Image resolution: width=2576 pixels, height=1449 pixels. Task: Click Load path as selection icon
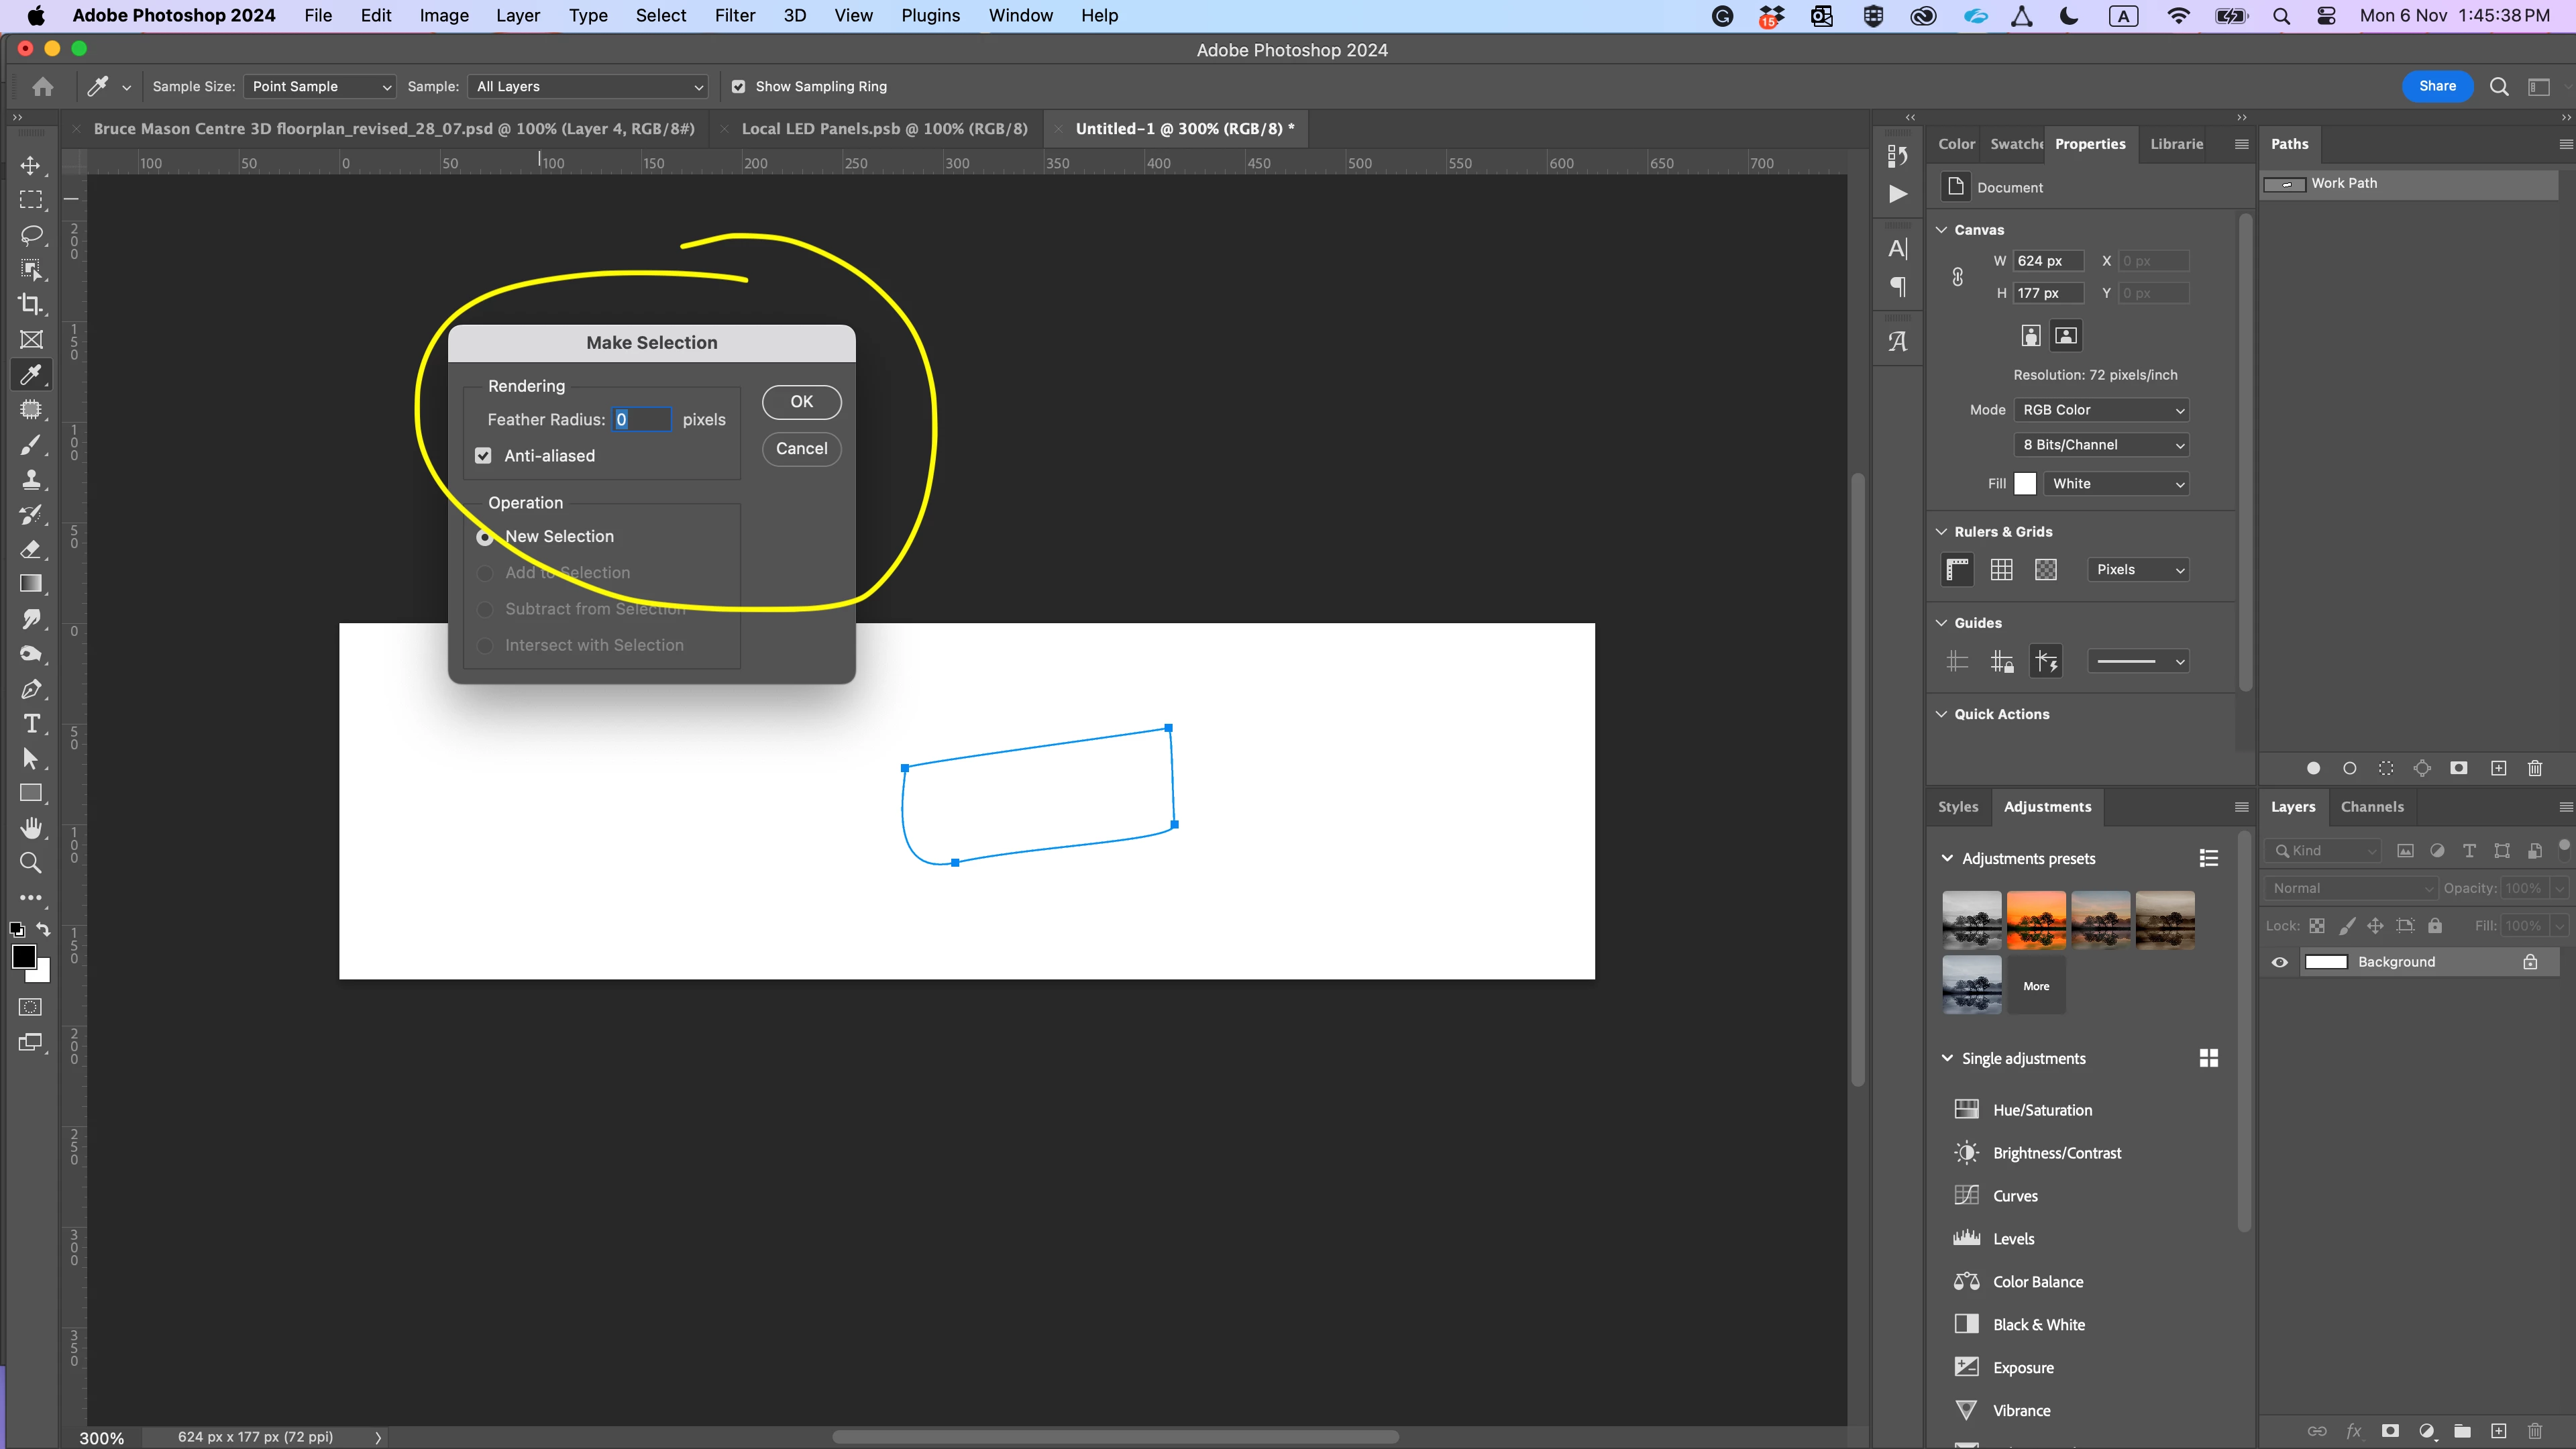click(2386, 768)
